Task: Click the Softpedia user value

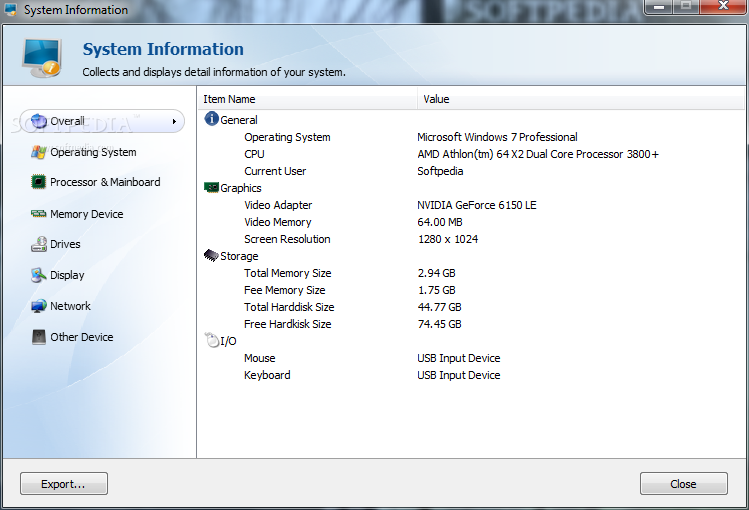Action: [440, 171]
